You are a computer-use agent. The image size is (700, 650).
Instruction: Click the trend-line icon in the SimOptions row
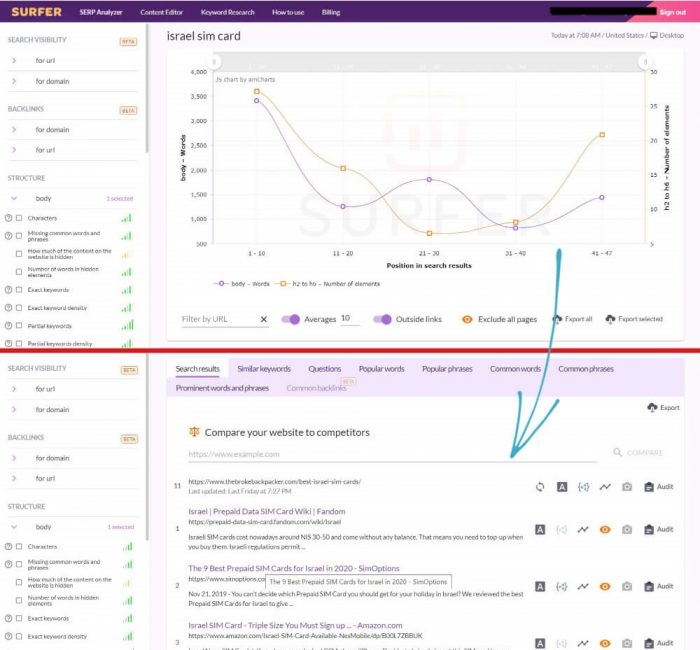click(x=583, y=586)
